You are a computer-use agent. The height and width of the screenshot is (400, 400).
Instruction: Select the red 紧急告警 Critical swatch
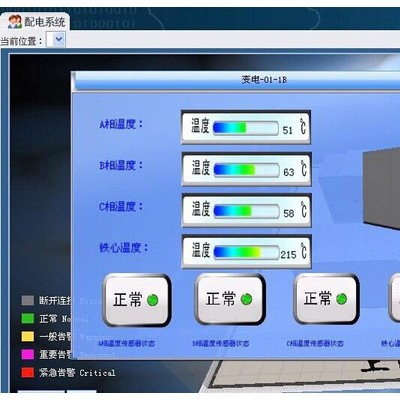(x=28, y=372)
